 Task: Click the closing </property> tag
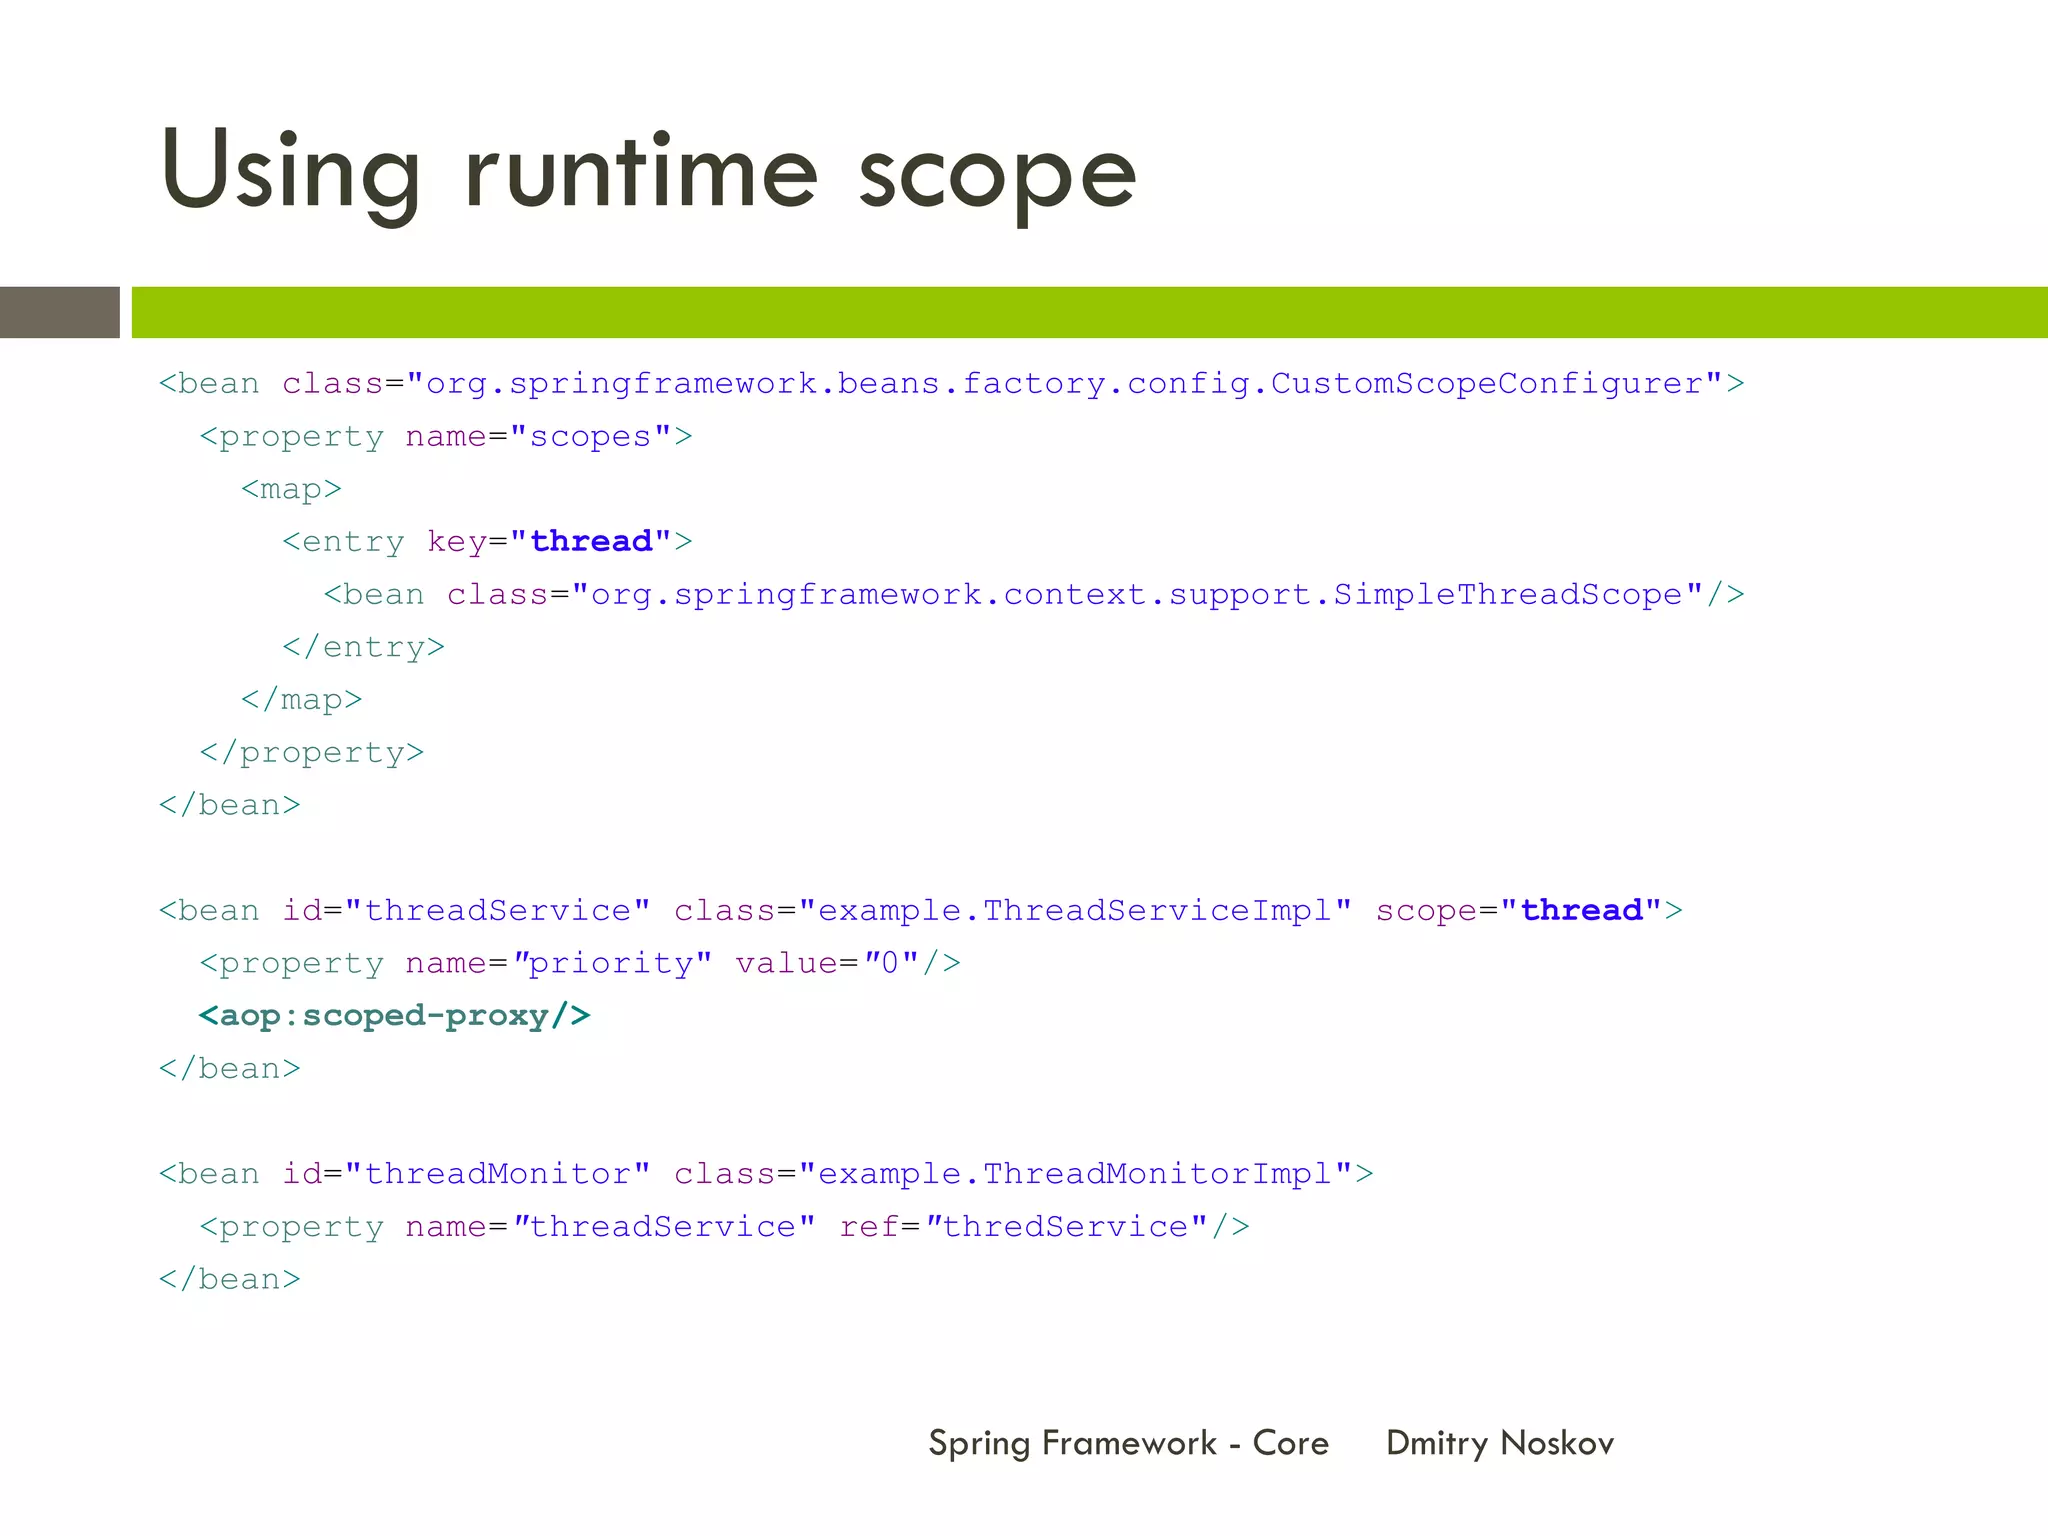point(312,752)
